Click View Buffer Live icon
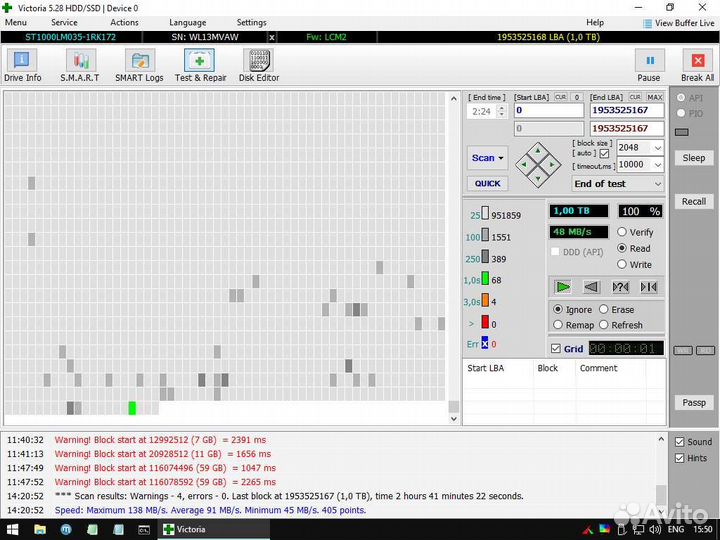The image size is (720, 540). pos(647,23)
